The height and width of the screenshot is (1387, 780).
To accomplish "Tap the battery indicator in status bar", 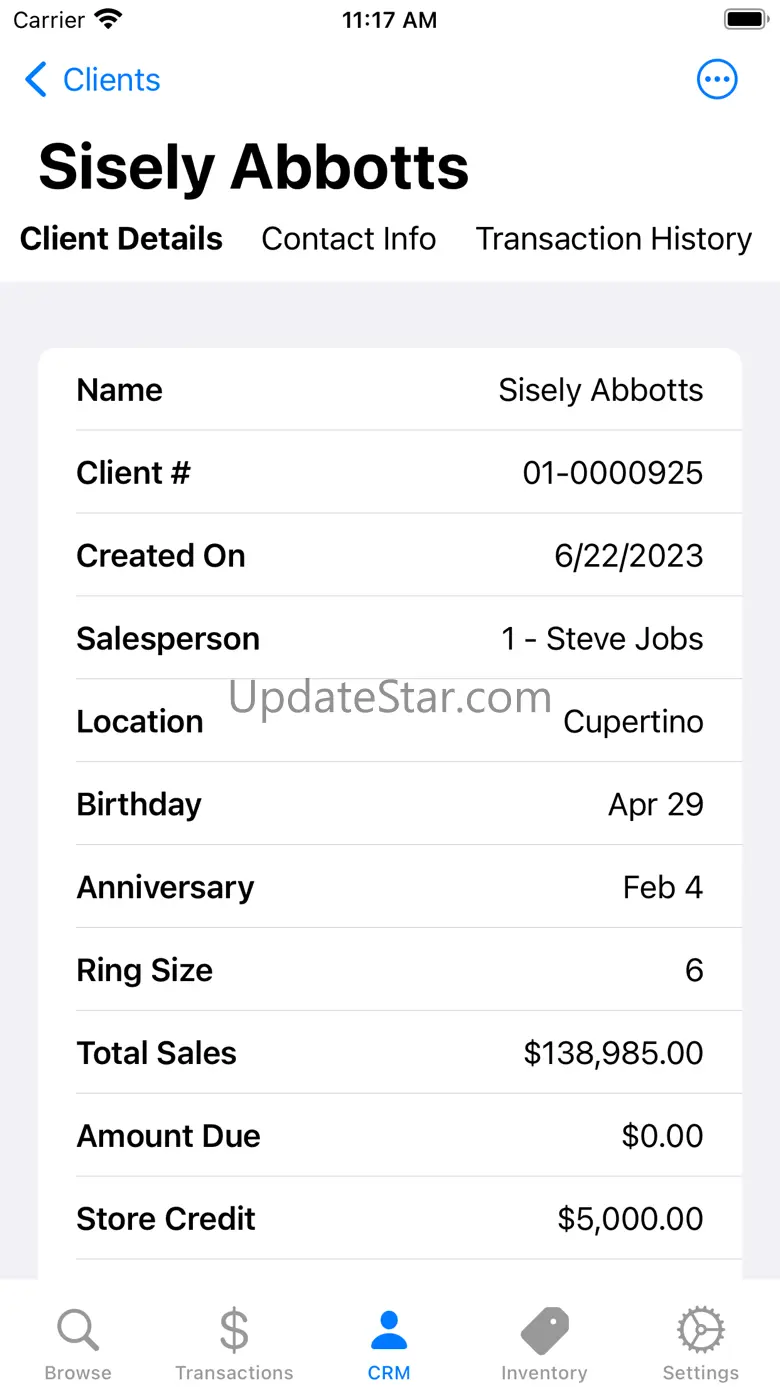I will click(x=745, y=19).
